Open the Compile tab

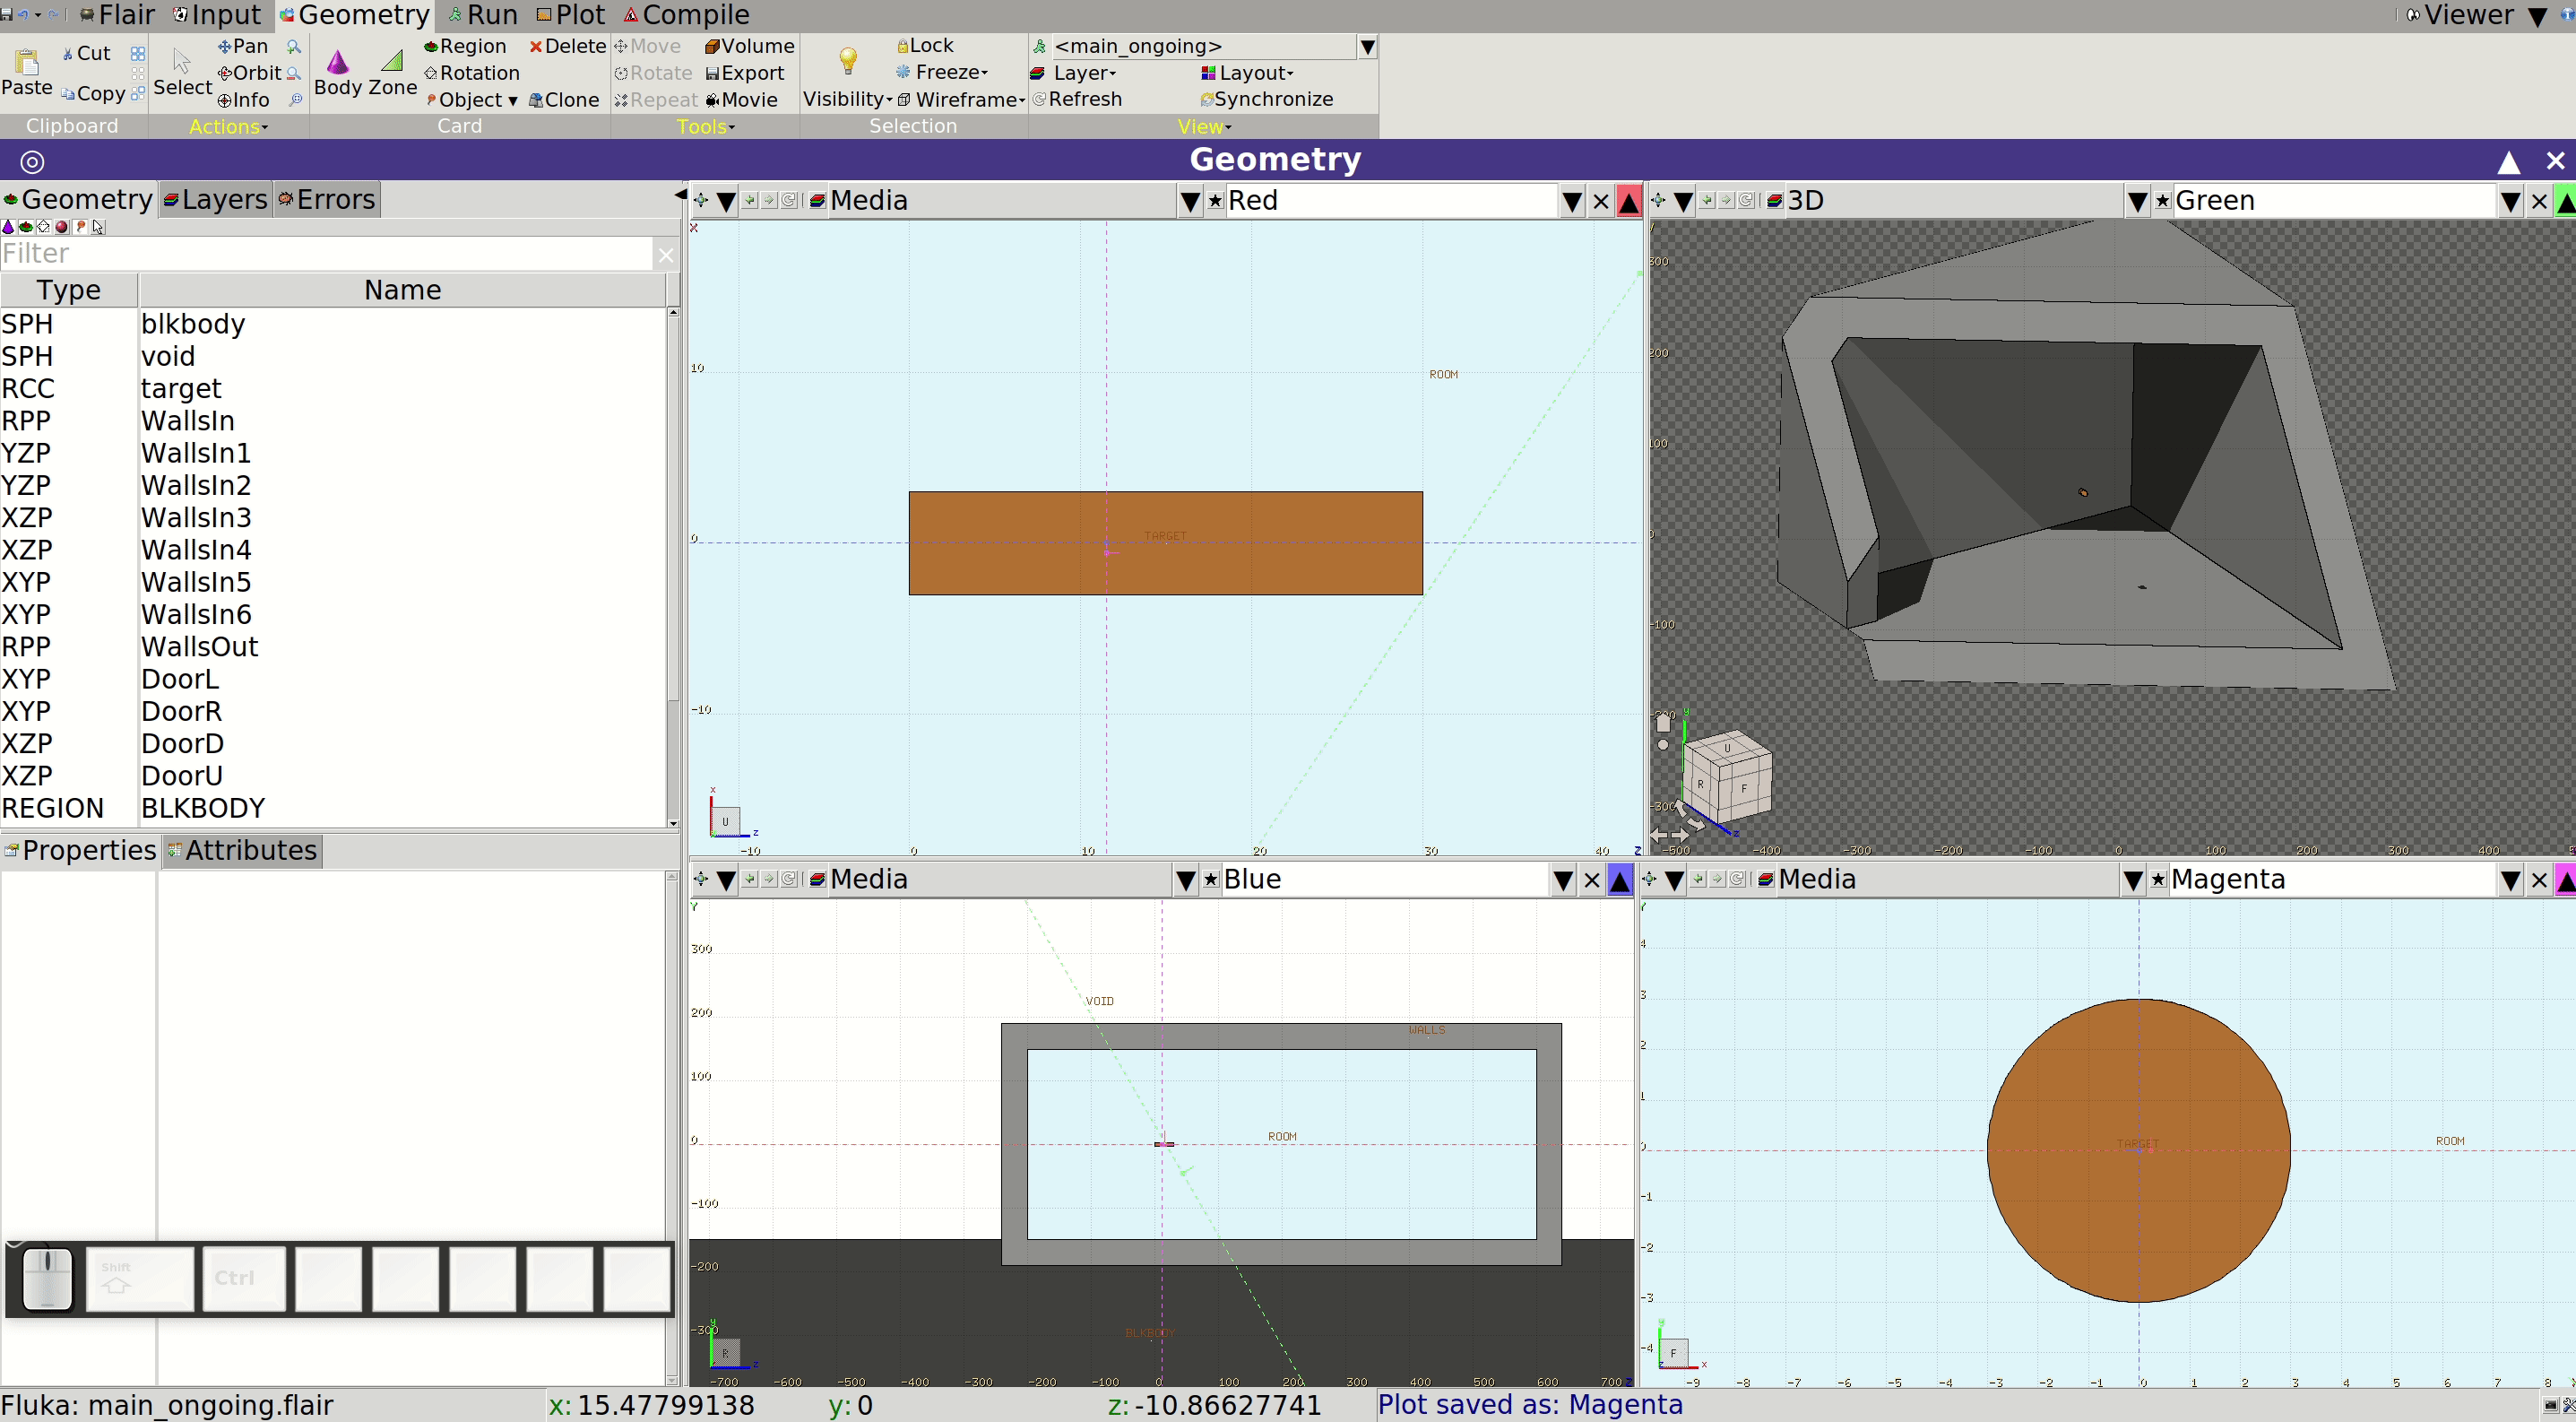(687, 15)
